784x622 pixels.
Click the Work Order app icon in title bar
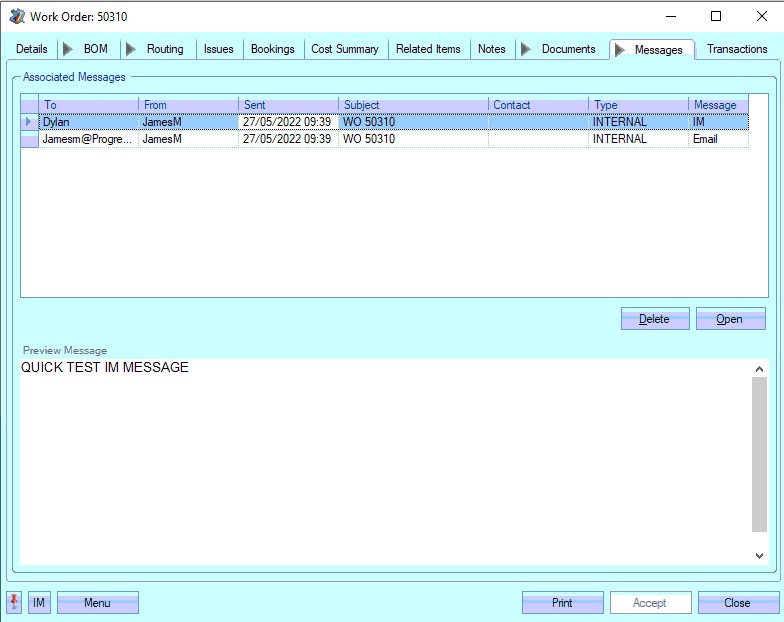click(x=16, y=17)
